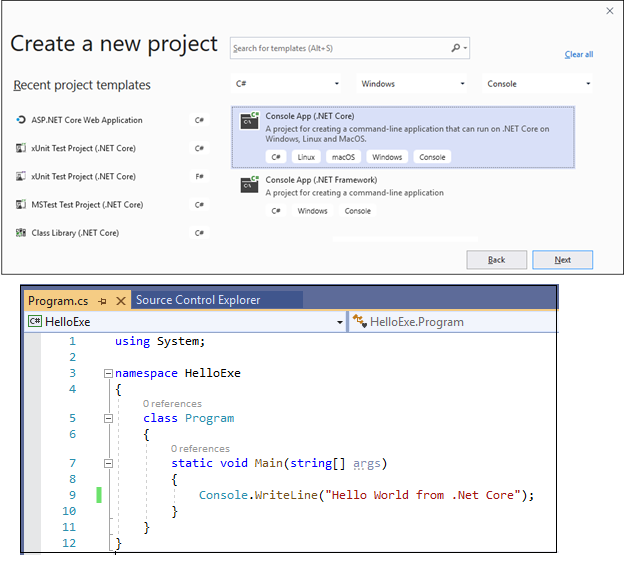The image size is (625, 568).
Task: Choose ASP.NET Core Web Application recent template
Action: pos(112,120)
